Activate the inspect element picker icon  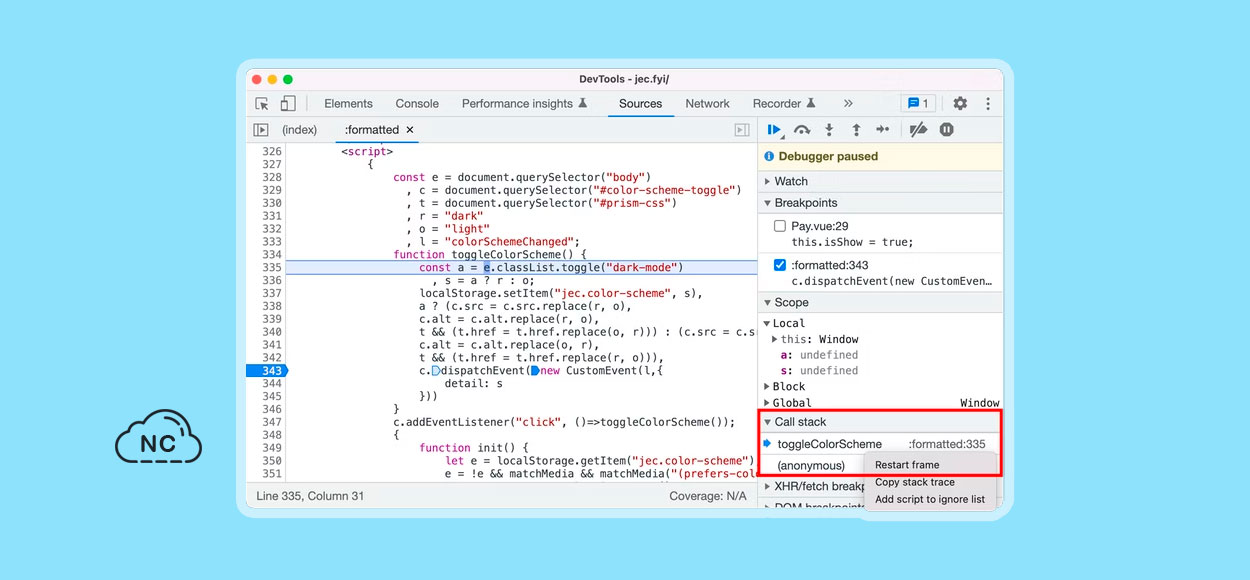[262, 104]
